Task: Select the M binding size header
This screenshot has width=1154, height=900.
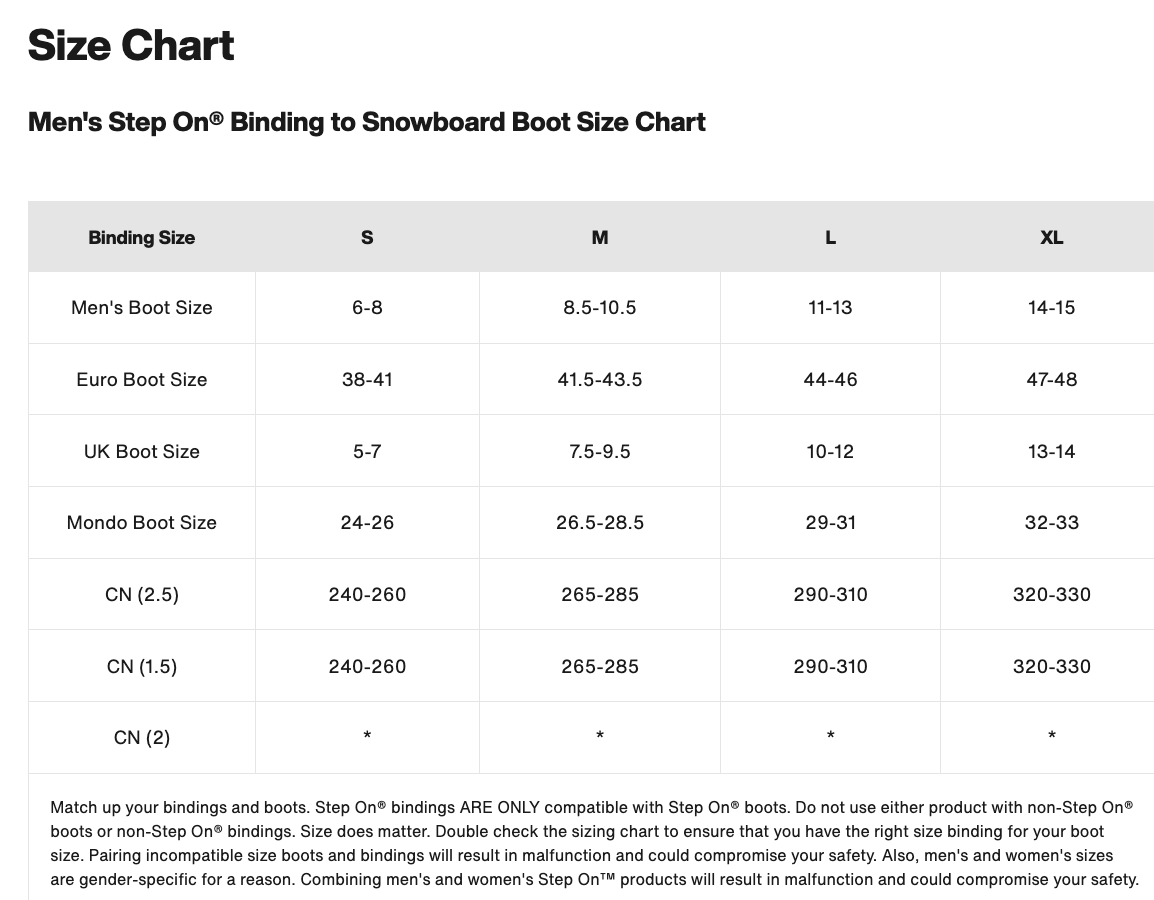Action: (x=599, y=237)
